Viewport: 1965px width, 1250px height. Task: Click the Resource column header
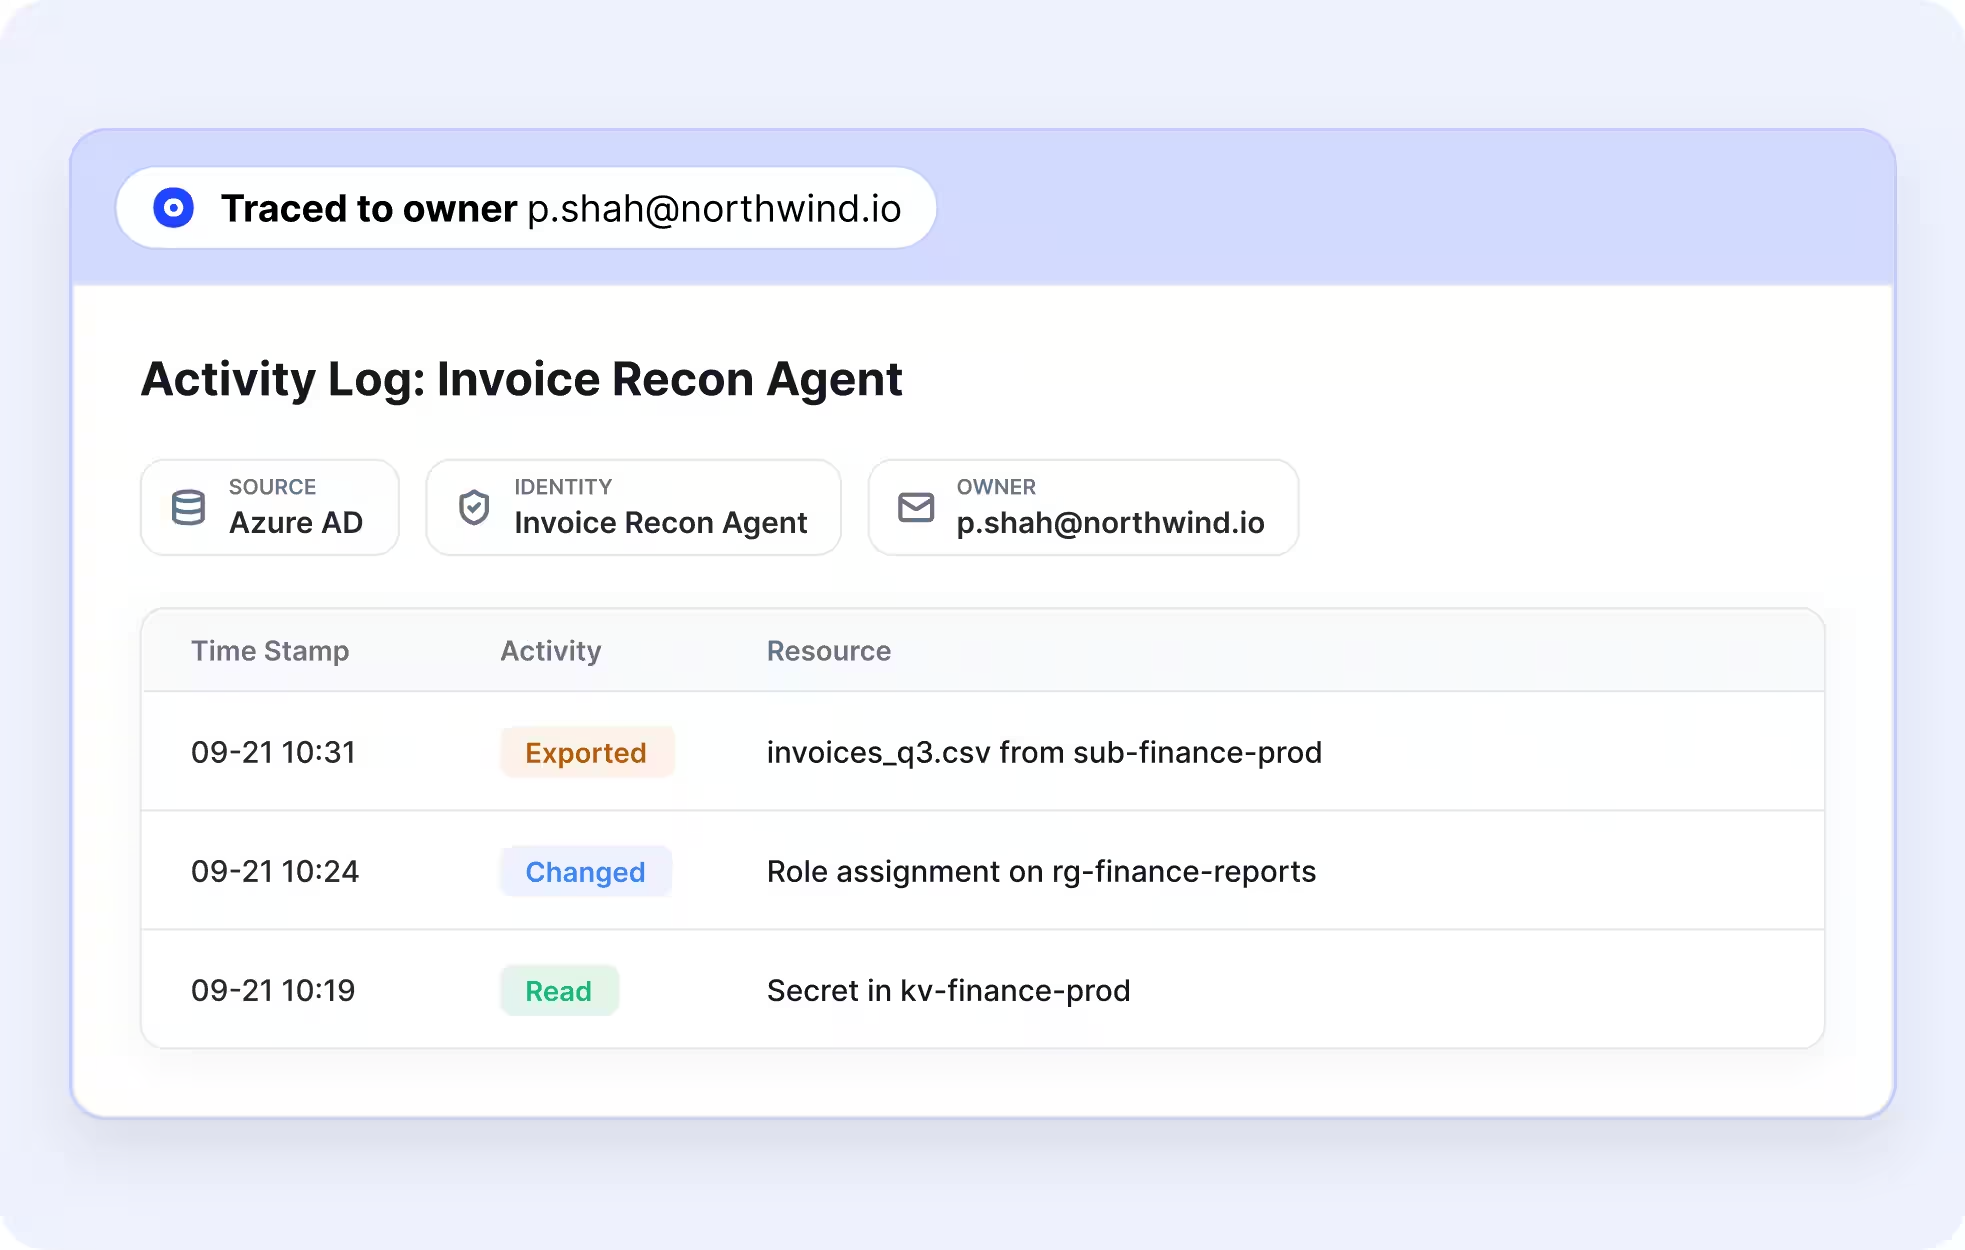(829, 651)
